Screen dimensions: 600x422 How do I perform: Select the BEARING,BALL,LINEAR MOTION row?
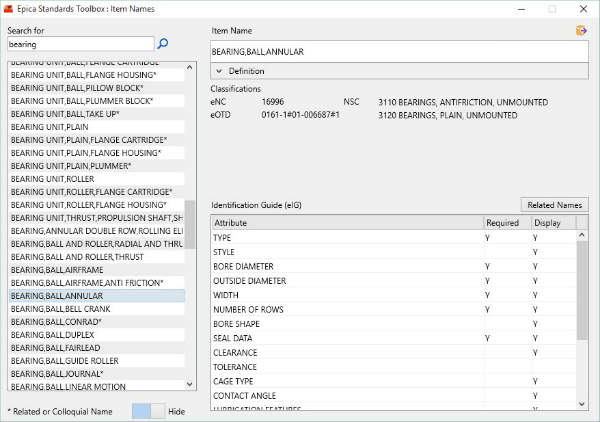96,386
